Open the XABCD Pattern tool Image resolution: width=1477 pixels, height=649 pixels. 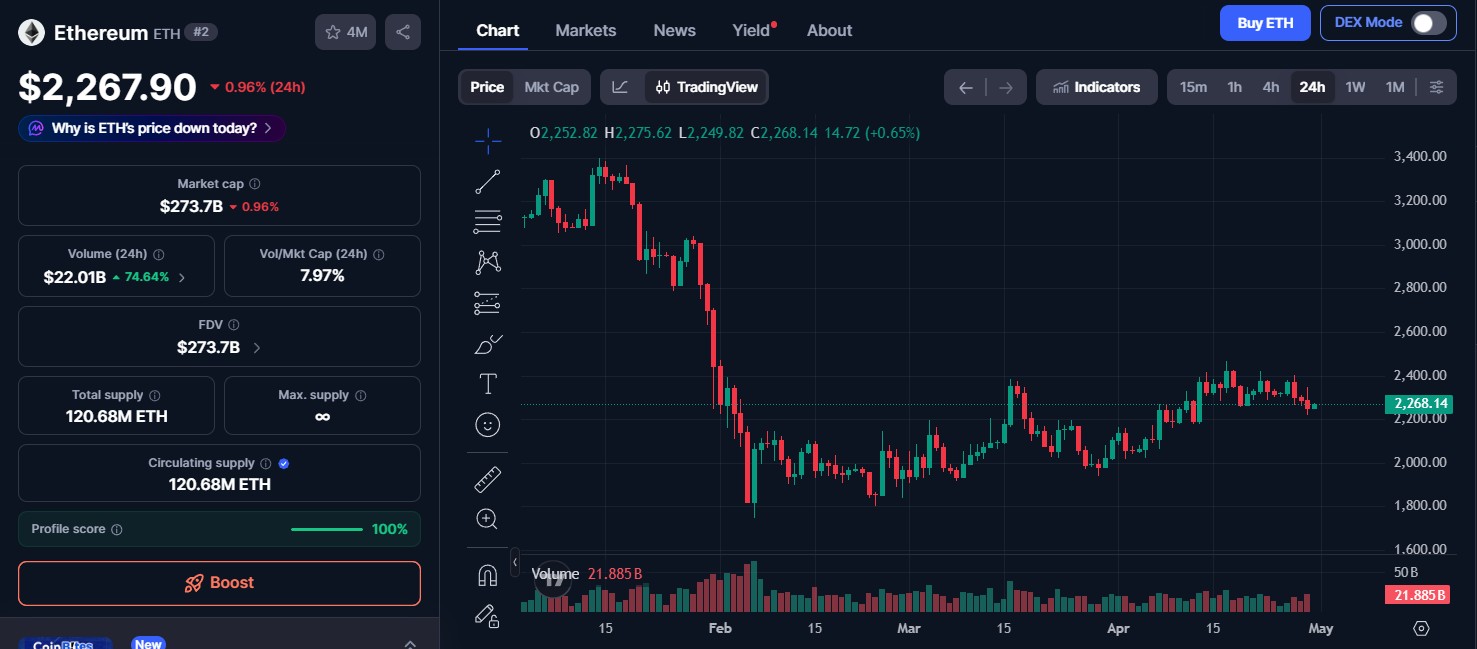pos(487,261)
